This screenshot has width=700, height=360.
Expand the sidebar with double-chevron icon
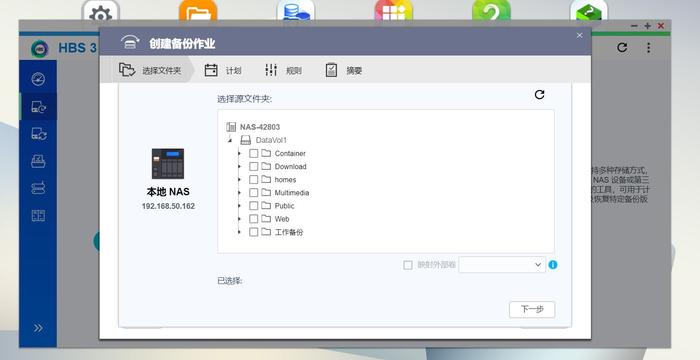click(x=38, y=328)
